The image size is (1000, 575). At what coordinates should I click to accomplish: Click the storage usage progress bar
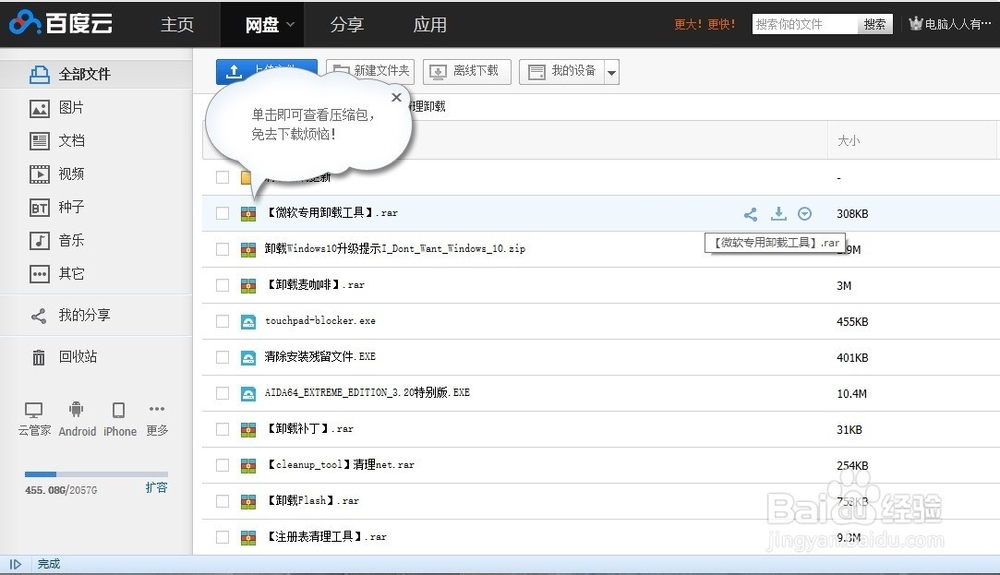pyautogui.click(x=96, y=474)
